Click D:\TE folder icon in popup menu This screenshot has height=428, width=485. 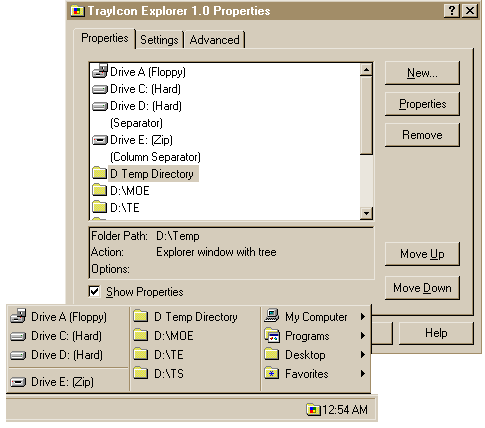[141, 354]
